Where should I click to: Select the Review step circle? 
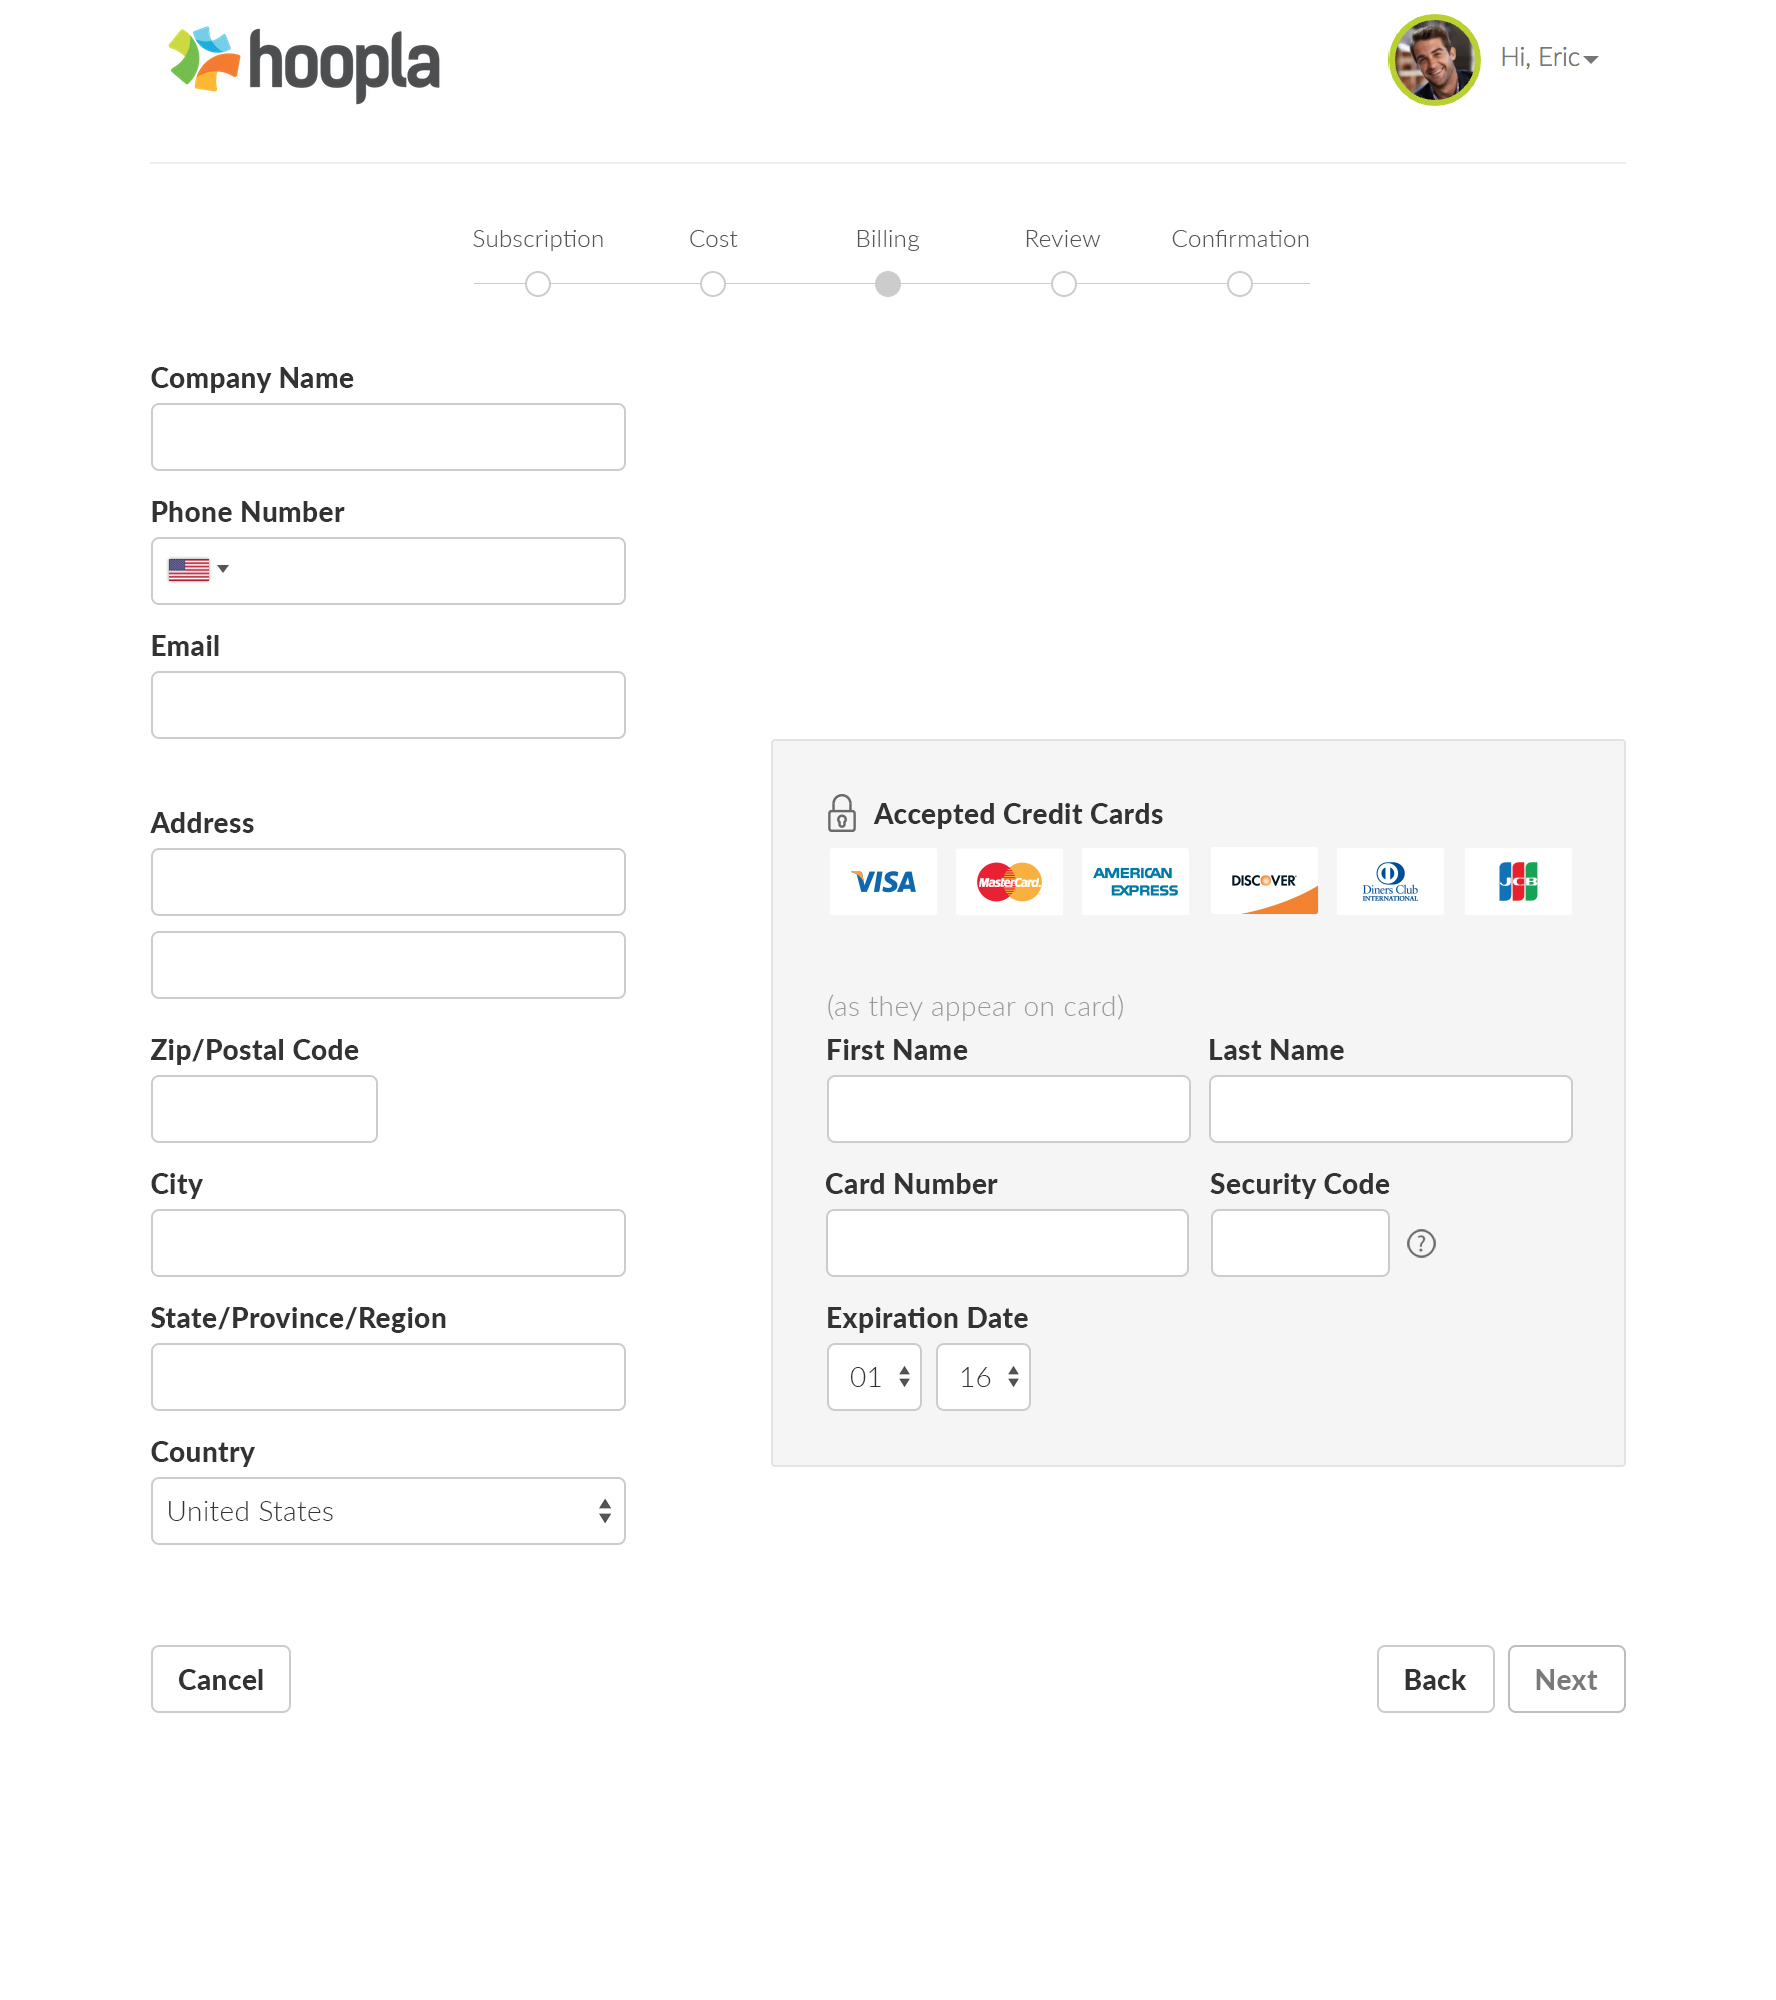(x=1064, y=284)
